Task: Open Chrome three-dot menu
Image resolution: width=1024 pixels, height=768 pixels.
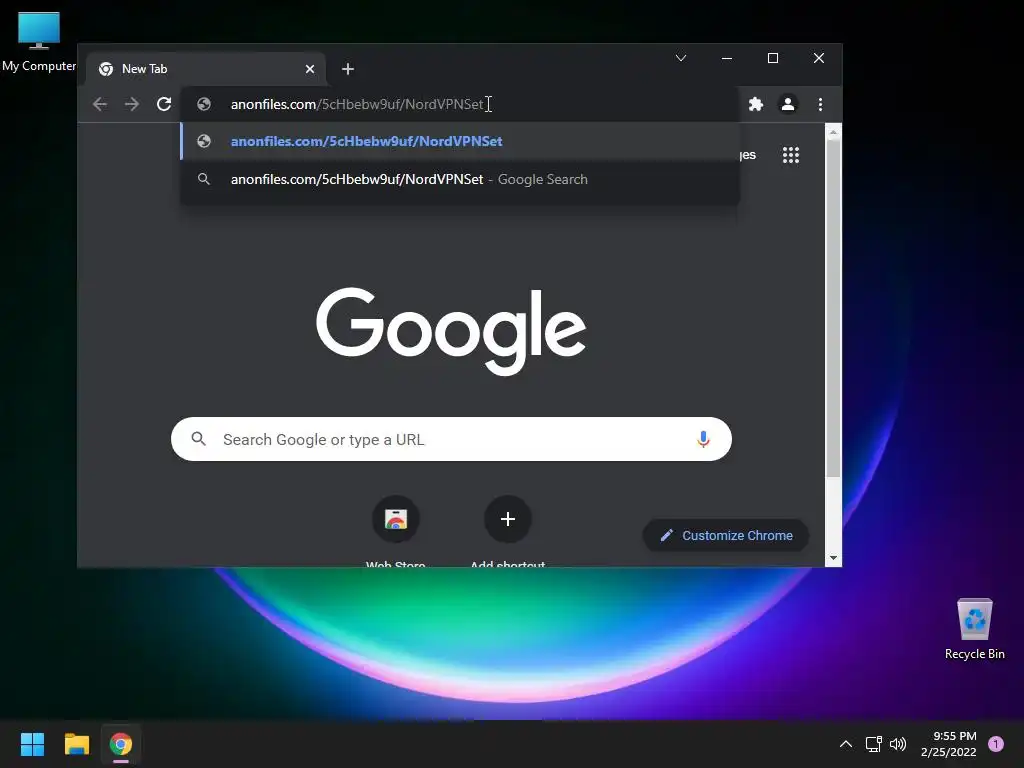Action: click(820, 104)
